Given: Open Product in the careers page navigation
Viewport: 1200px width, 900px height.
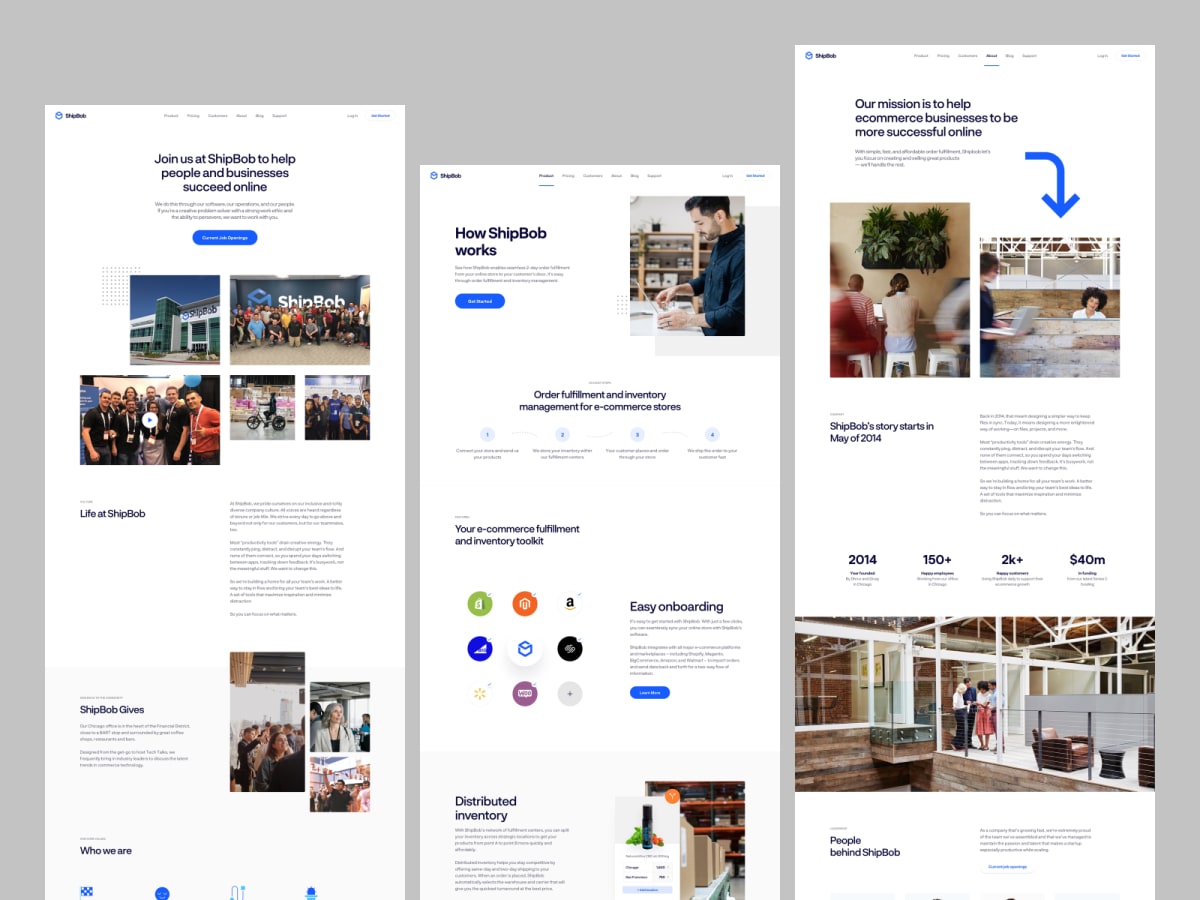Looking at the screenshot, I should point(171,116).
